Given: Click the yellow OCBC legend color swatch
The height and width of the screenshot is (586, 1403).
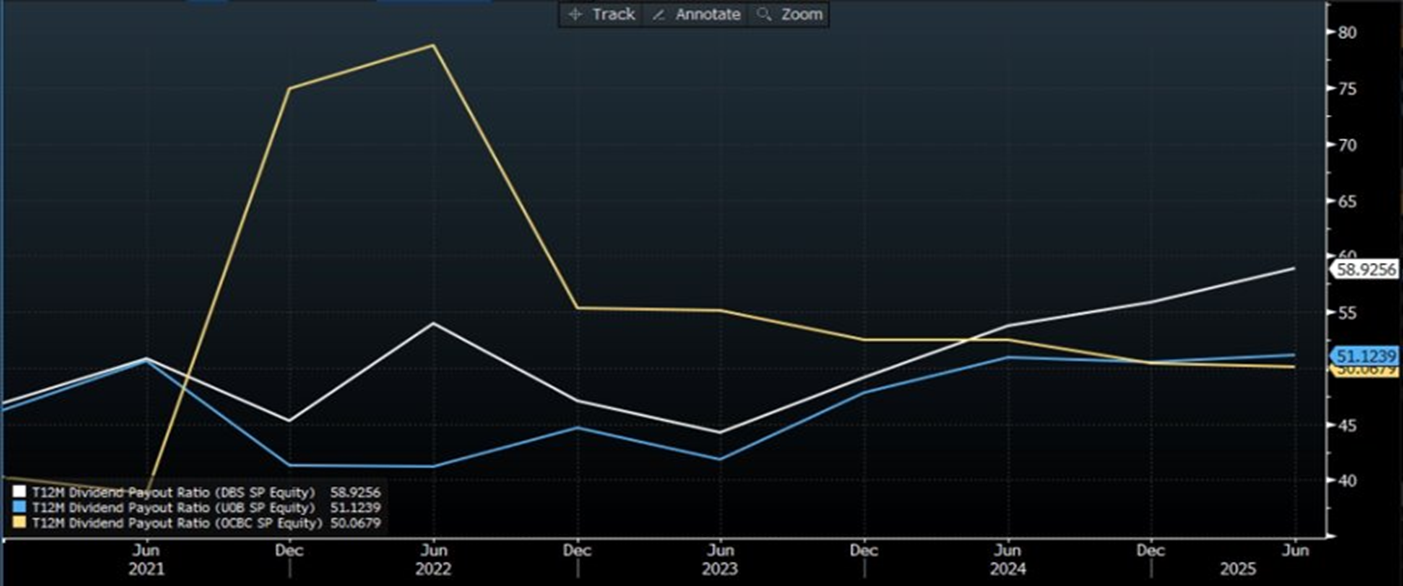Looking at the screenshot, I should coord(20,522).
